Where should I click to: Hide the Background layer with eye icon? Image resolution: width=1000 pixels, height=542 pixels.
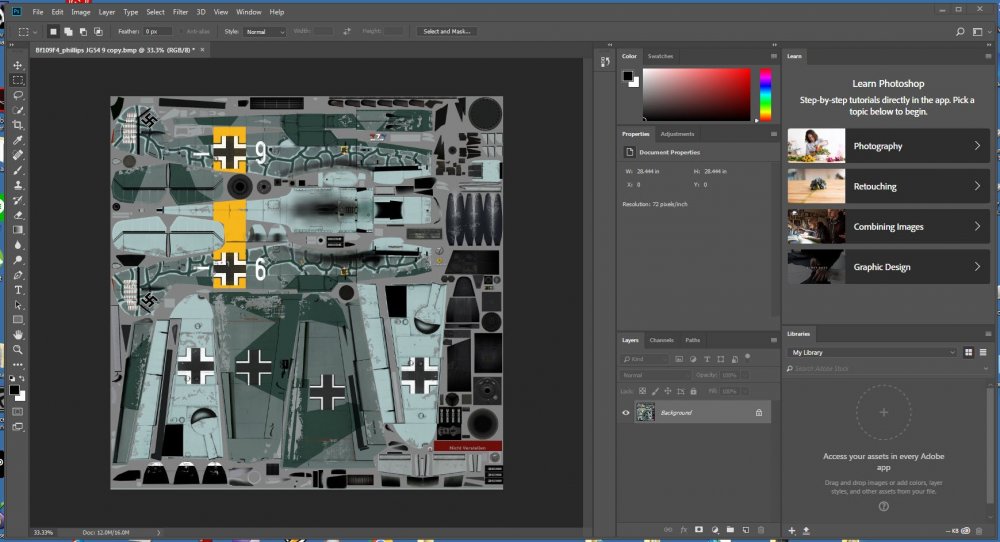[x=626, y=412]
